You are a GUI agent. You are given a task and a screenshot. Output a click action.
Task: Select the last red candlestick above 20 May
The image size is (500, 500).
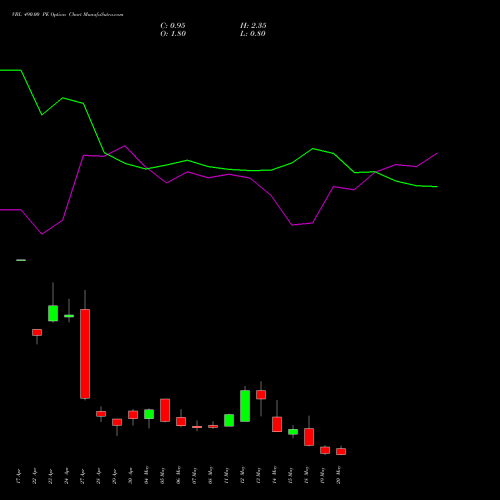[x=341, y=451]
